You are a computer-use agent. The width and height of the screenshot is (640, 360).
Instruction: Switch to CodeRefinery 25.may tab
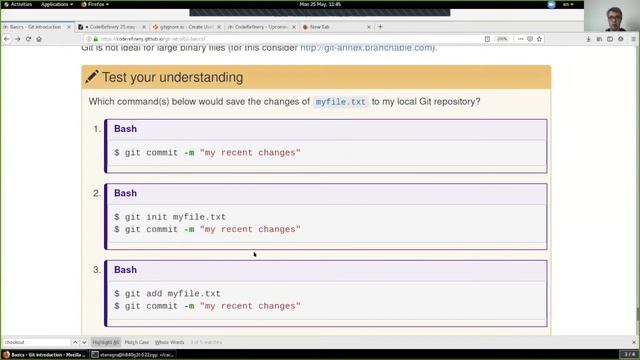click(x=112, y=27)
